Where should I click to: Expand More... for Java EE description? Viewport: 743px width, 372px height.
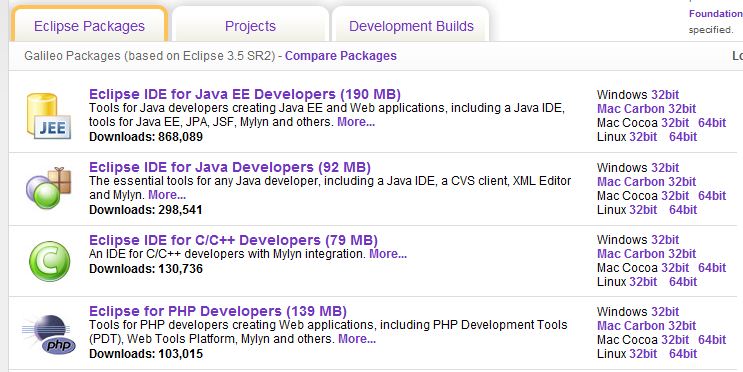pos(356,122)
